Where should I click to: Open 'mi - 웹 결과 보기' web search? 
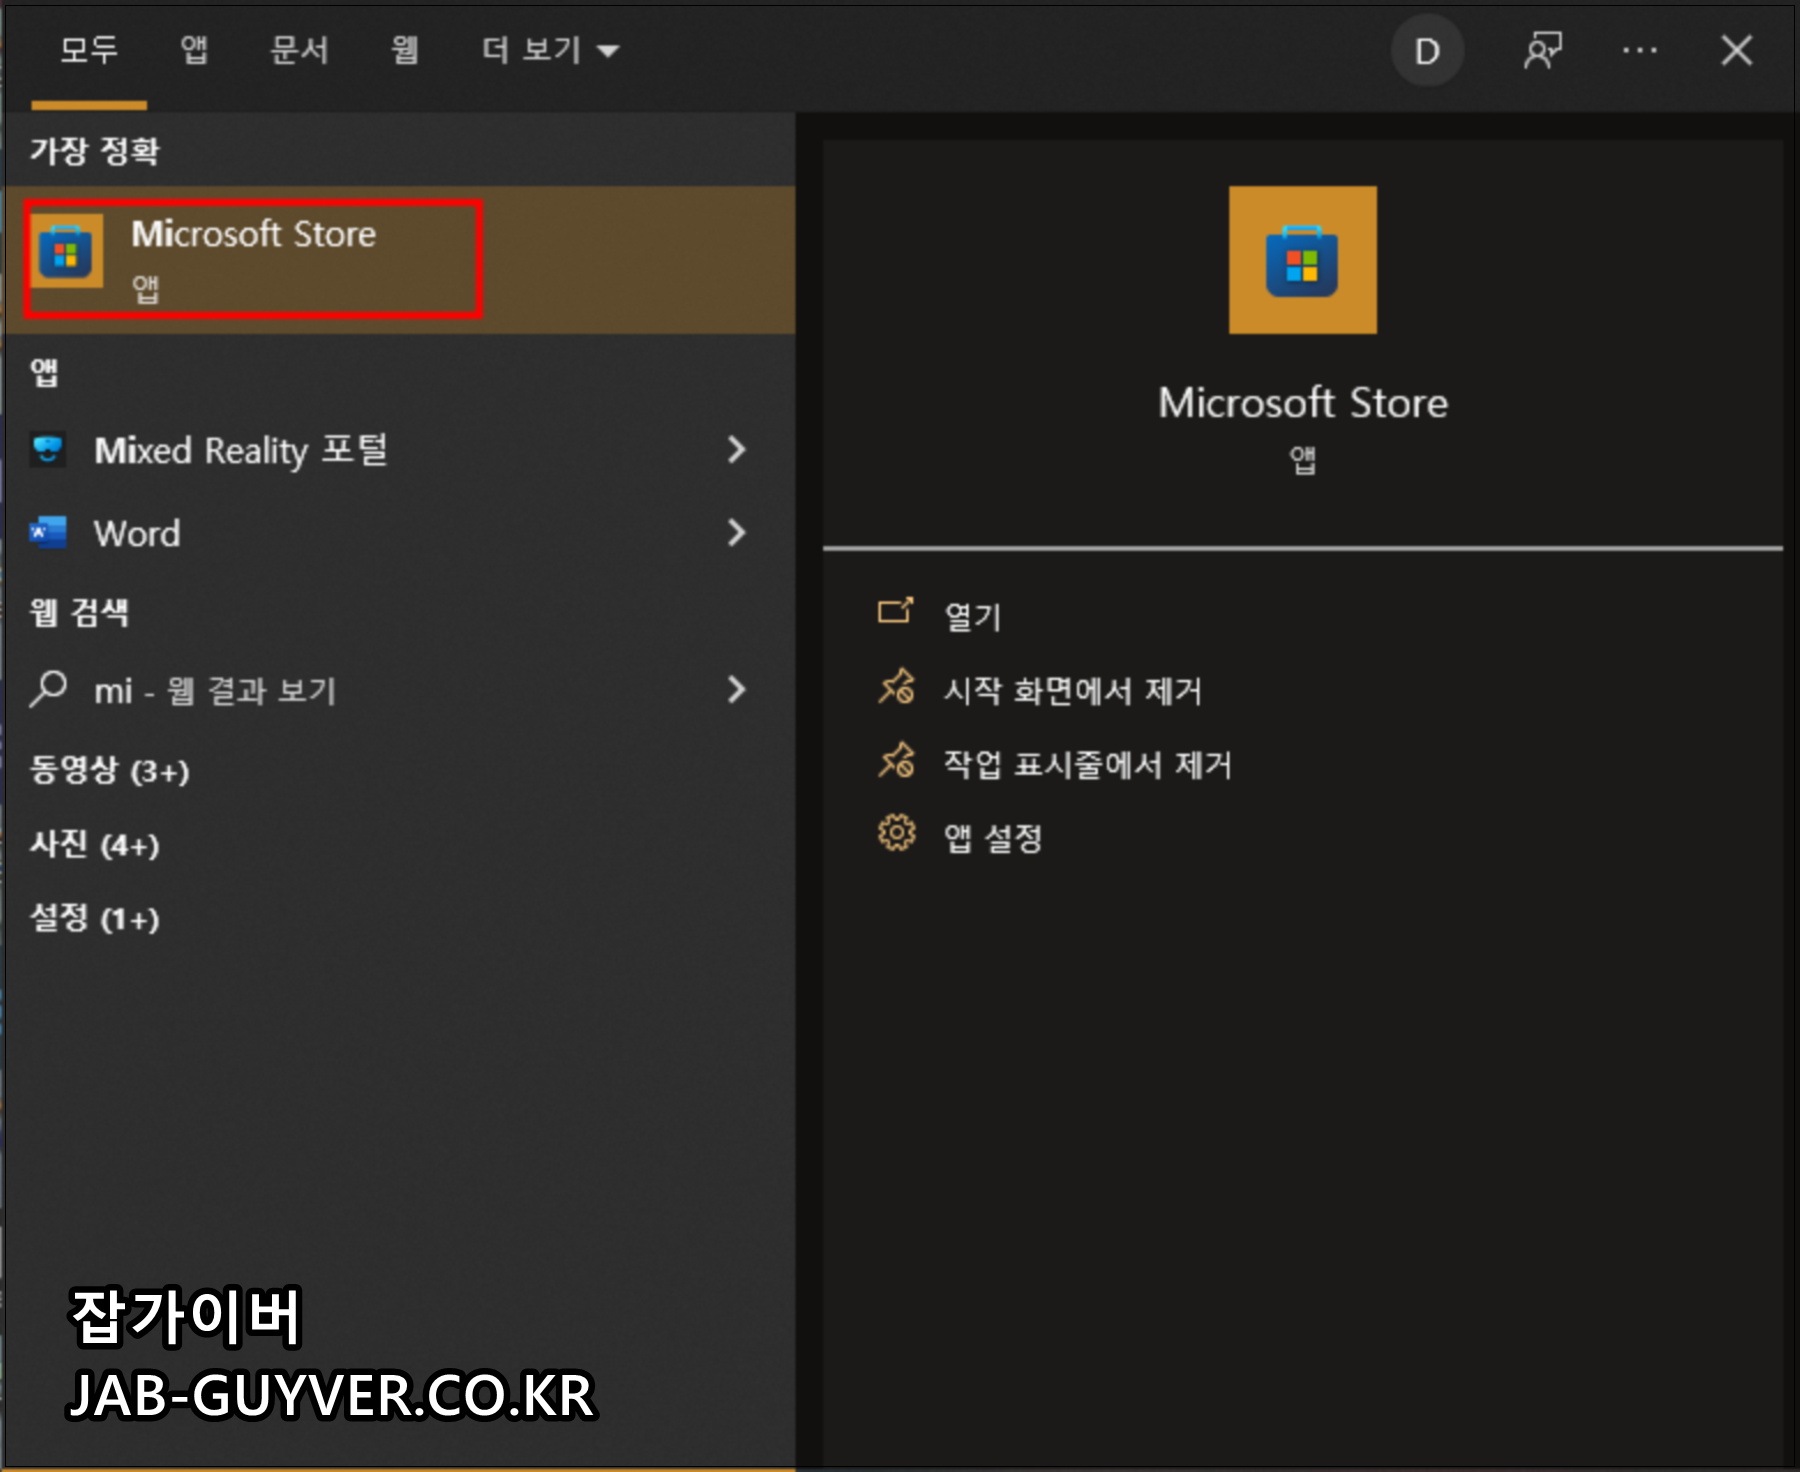400,690
